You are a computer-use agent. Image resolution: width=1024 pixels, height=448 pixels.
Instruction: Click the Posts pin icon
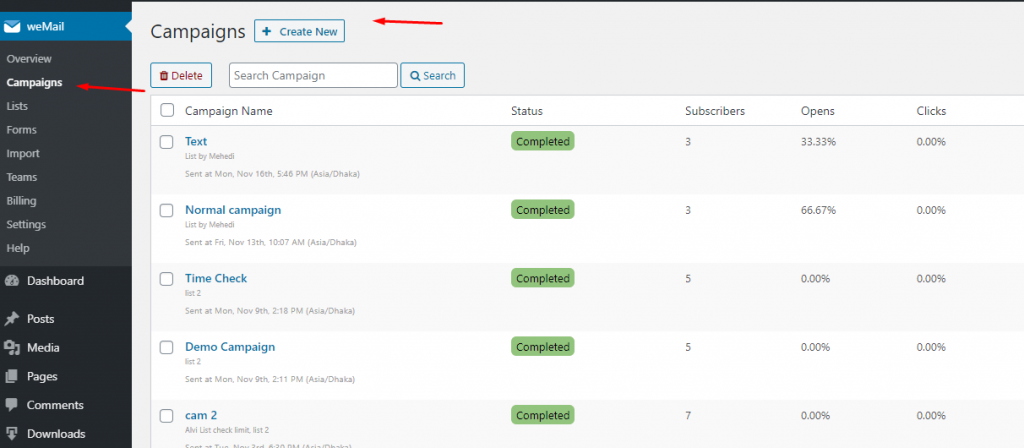coord(12,319)
